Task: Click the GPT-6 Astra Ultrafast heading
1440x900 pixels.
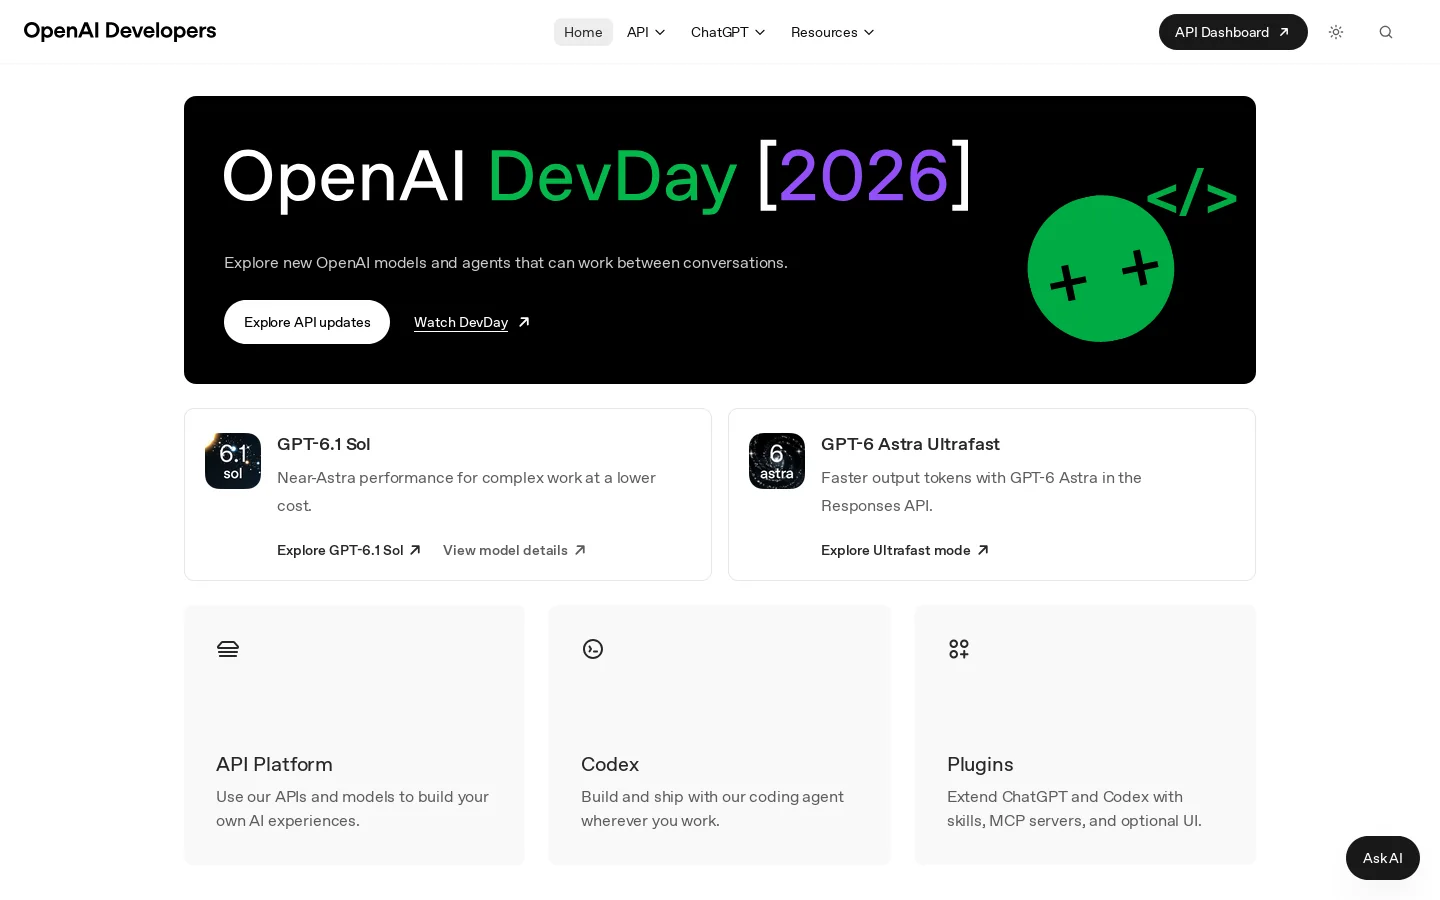Action: coord(910,444)
